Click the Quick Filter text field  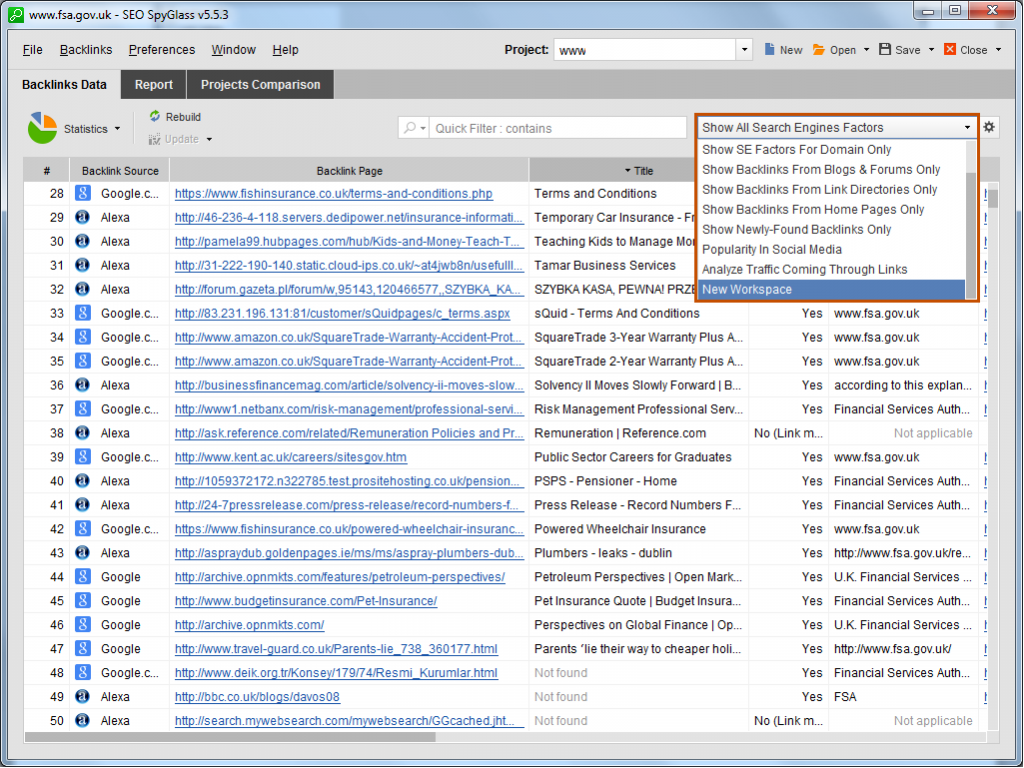[x=558, y=128]
